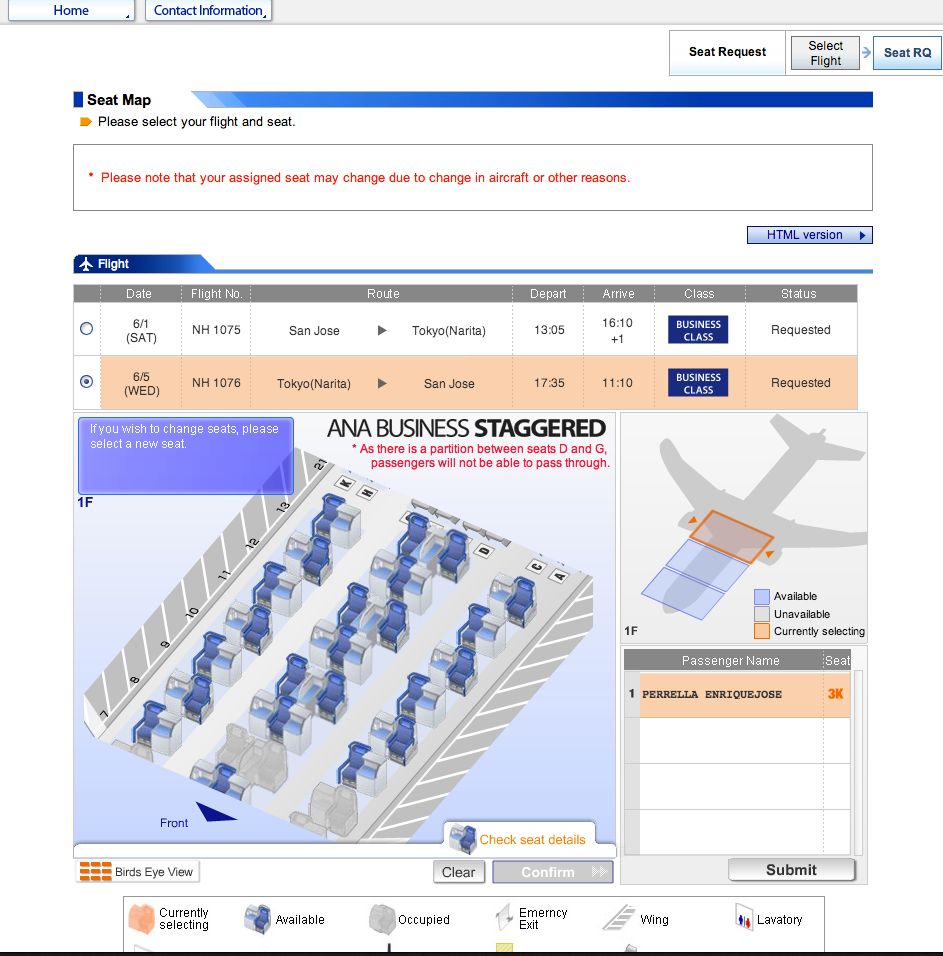This screenshot has height=956, width=943.
Task: Click the passenger list scrollbar
Action: (858, 762)
